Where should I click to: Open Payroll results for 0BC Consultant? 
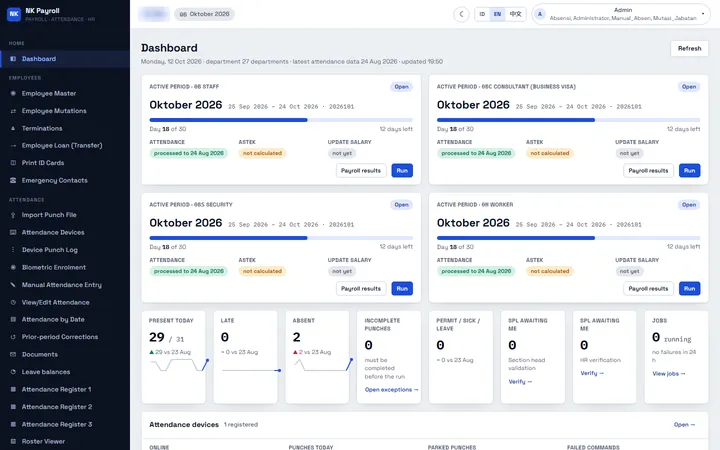(x=648, y=170)
